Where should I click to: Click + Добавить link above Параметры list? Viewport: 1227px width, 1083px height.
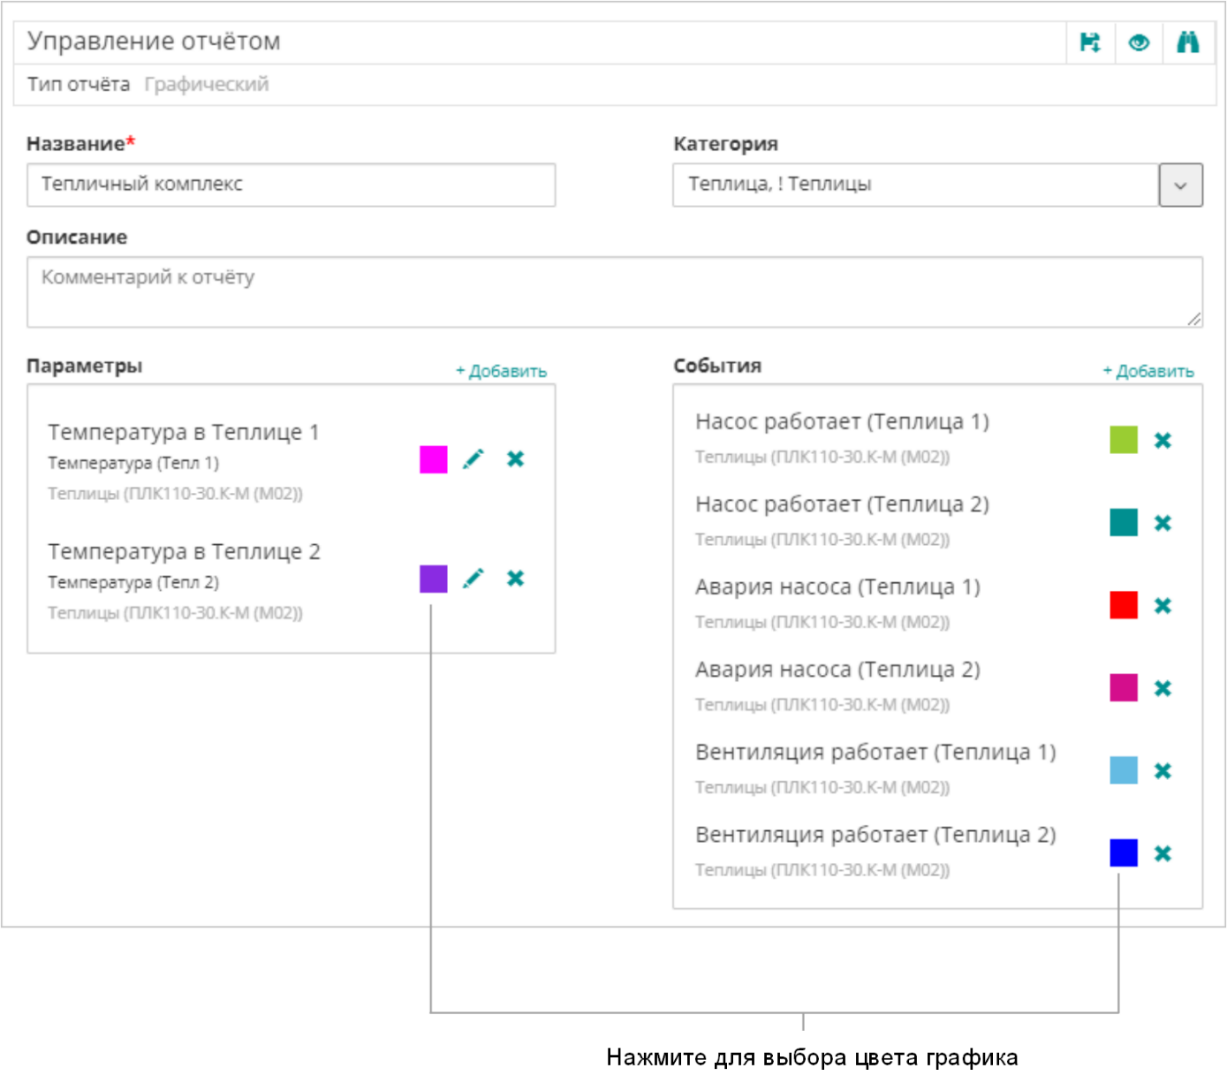click(x=501, y=371)
